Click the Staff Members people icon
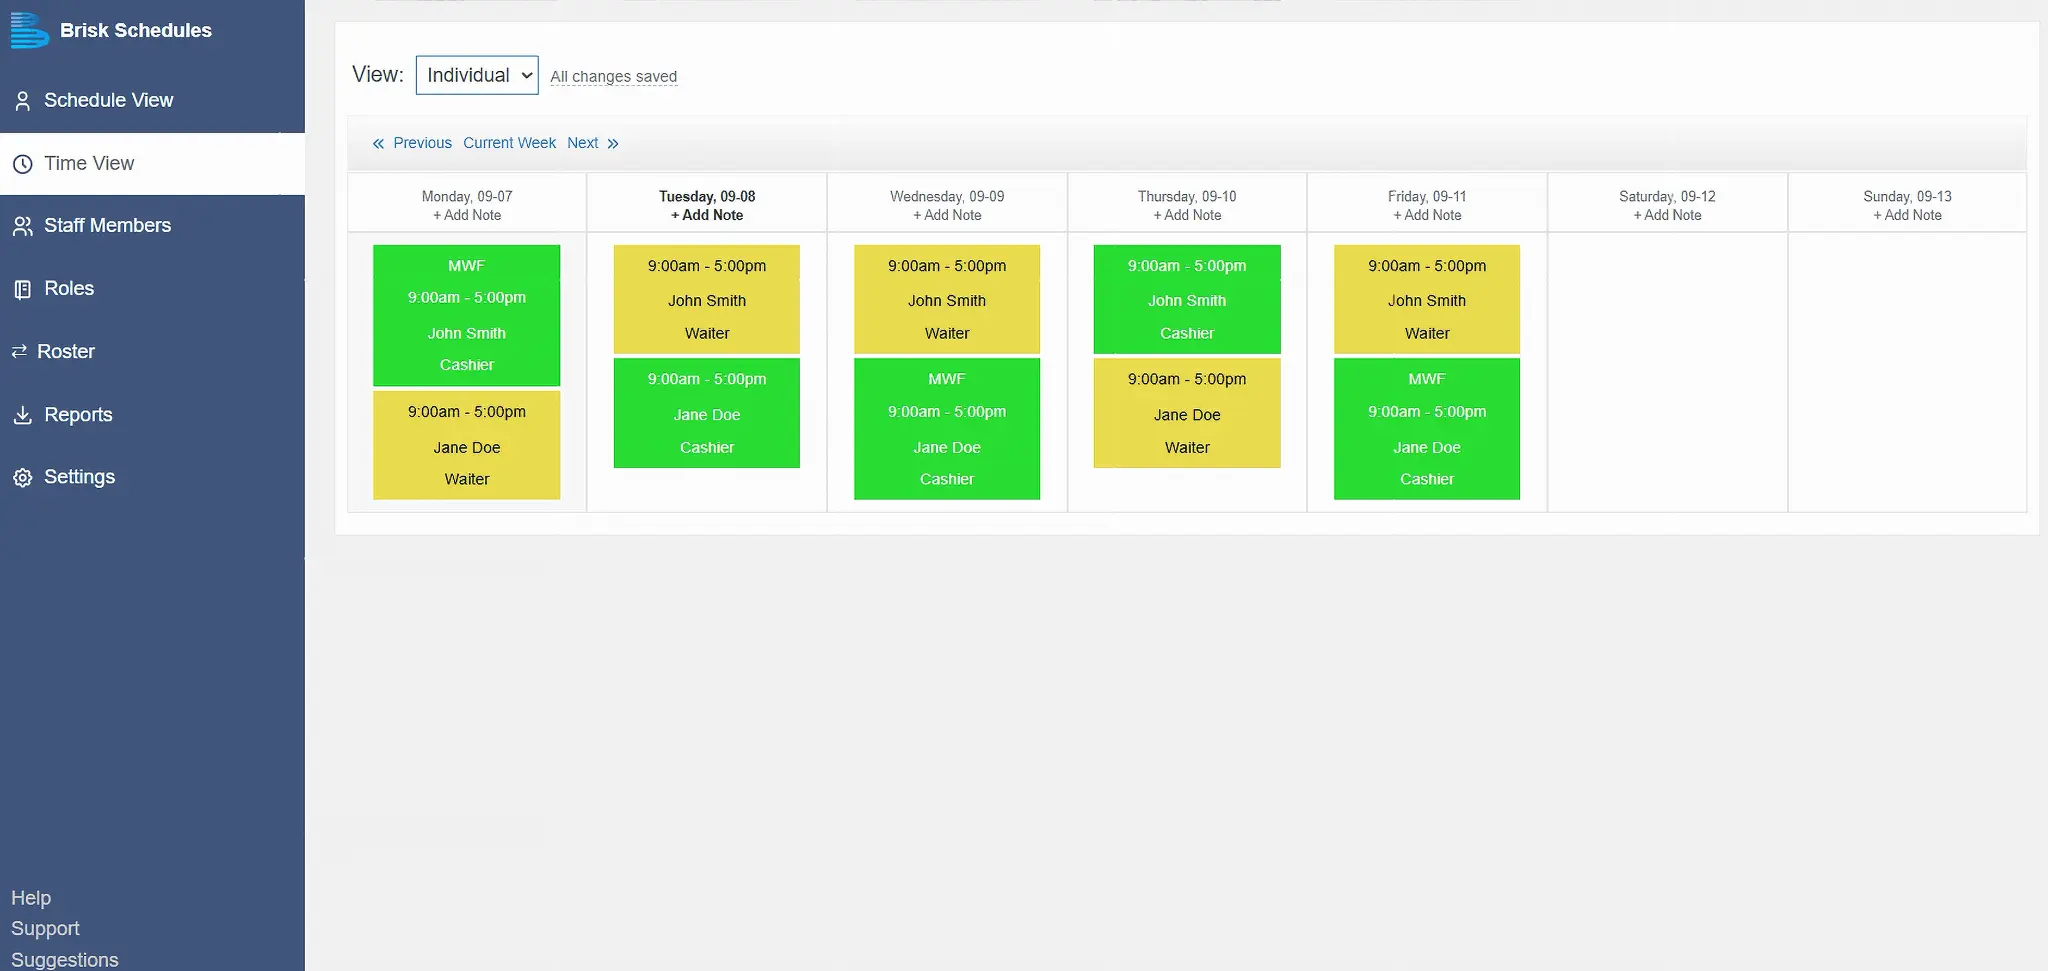 [x=22, y=226]
